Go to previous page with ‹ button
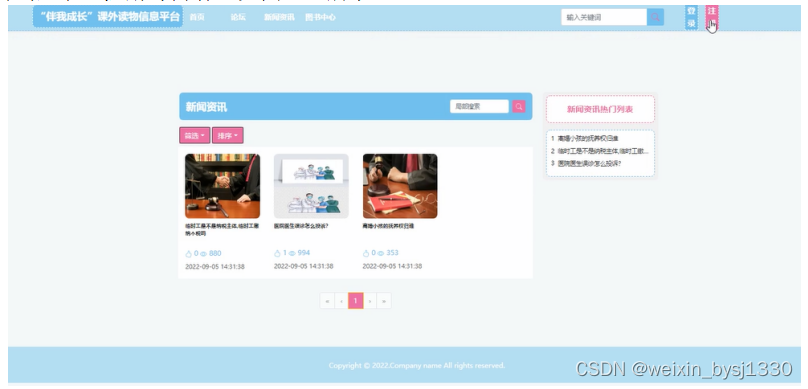This screenshot has height=389, width=808. pos(341,301)
